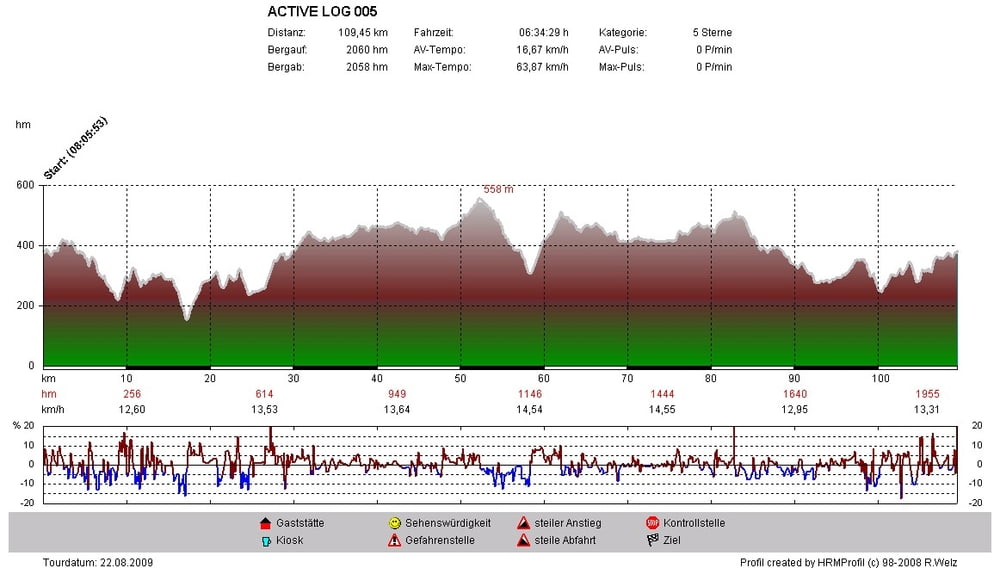The height and width of the screenshot is (568, 1000).
Task: Click the 600 hm elevation axis label
Action: click(26, 186)
